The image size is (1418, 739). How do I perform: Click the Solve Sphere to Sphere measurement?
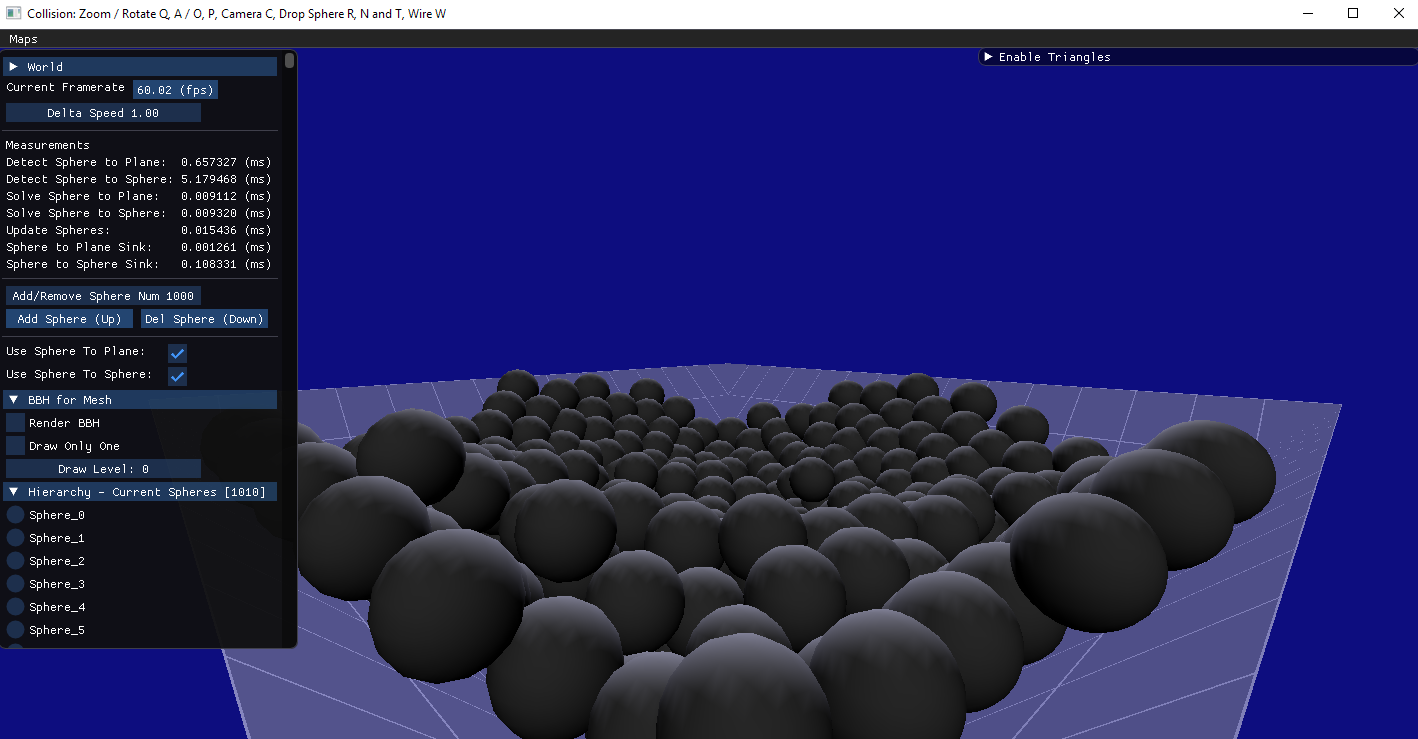click(138, 213)
